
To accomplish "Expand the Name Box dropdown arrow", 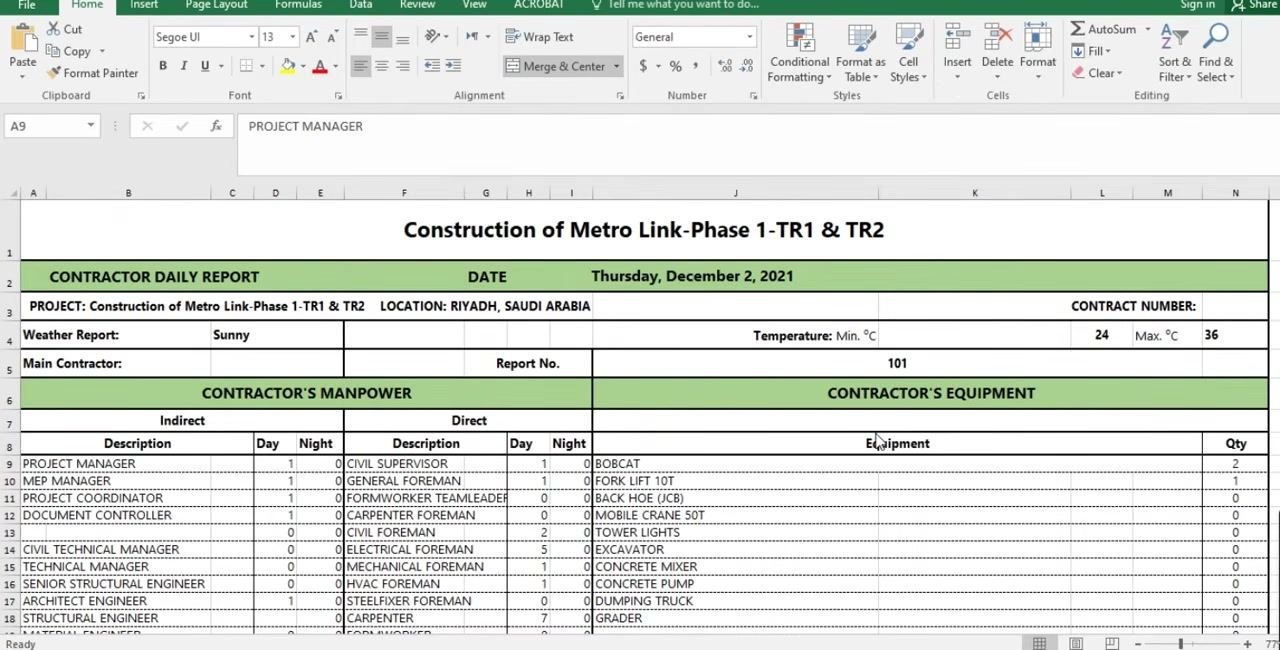I will click(x=90, y=126).
